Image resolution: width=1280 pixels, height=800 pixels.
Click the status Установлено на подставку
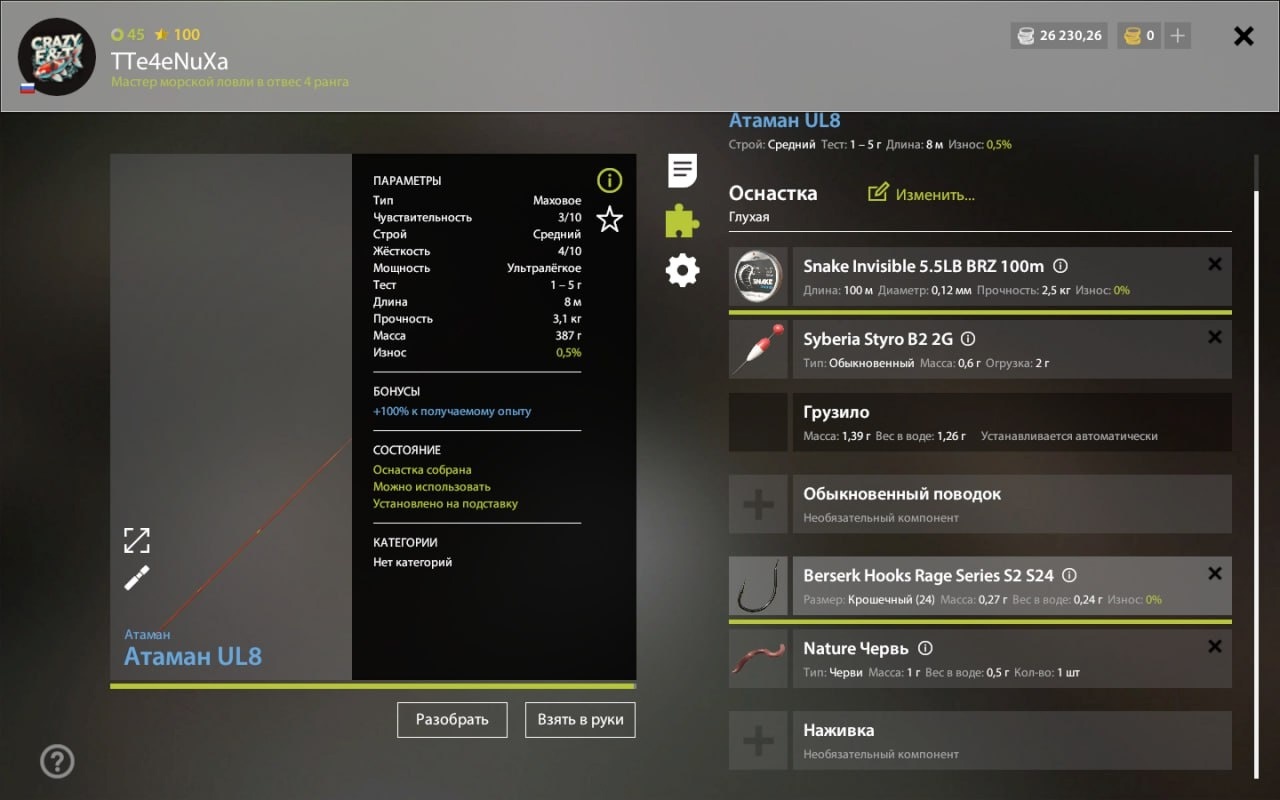[445, 504]
